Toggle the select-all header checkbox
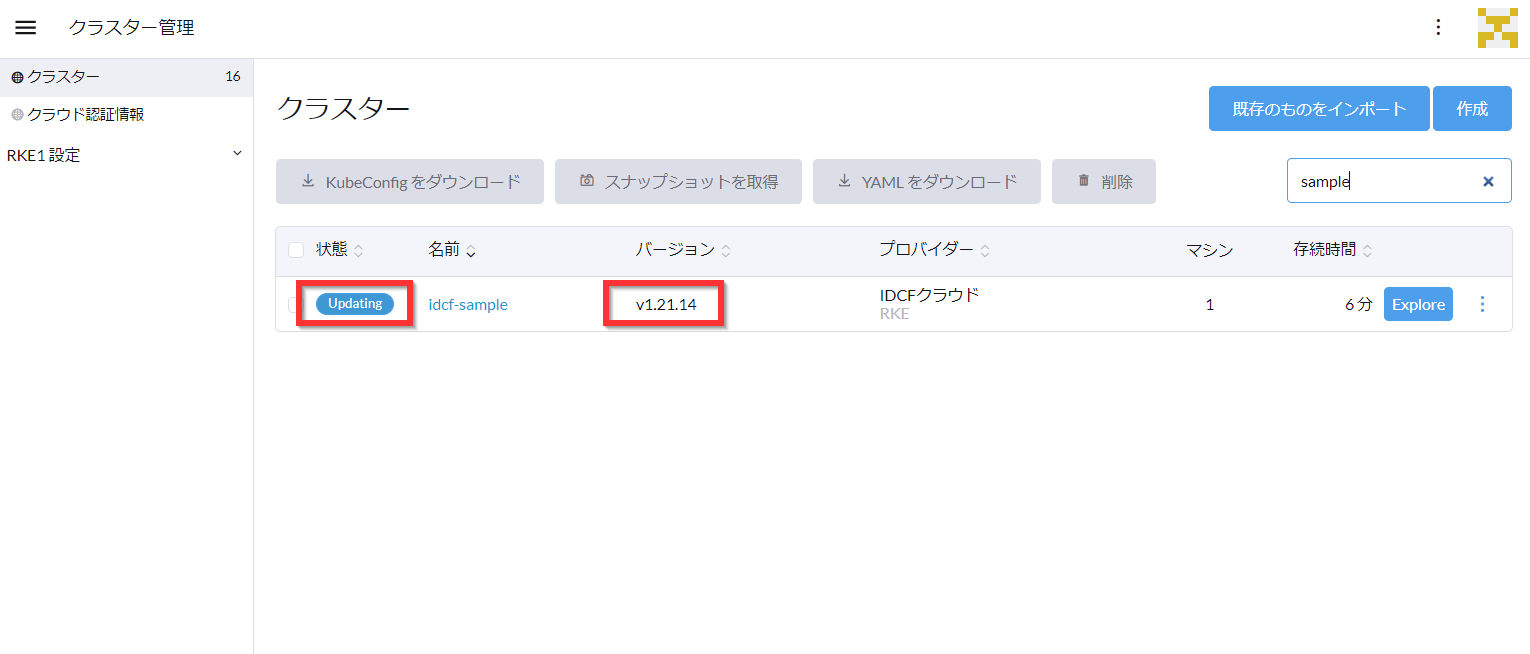This screenshot has height=654, width=1530. pyautogui.click(x=296, y=250)
